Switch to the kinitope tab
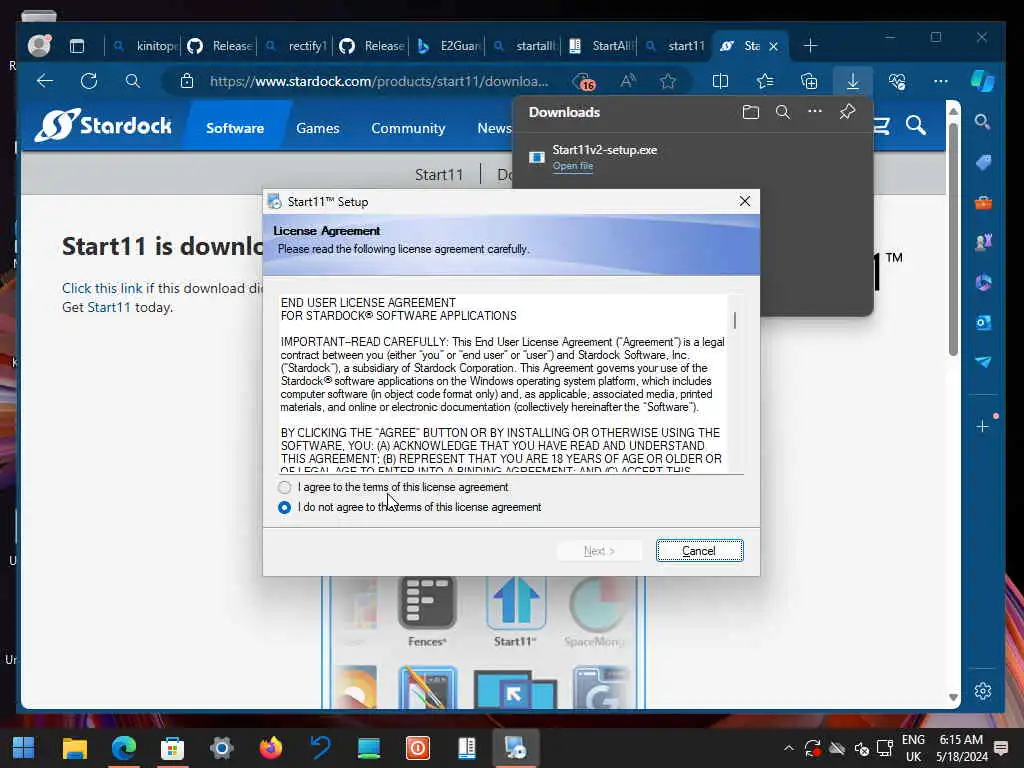This screenshot has height=768, width=1024. pos(144,46)
